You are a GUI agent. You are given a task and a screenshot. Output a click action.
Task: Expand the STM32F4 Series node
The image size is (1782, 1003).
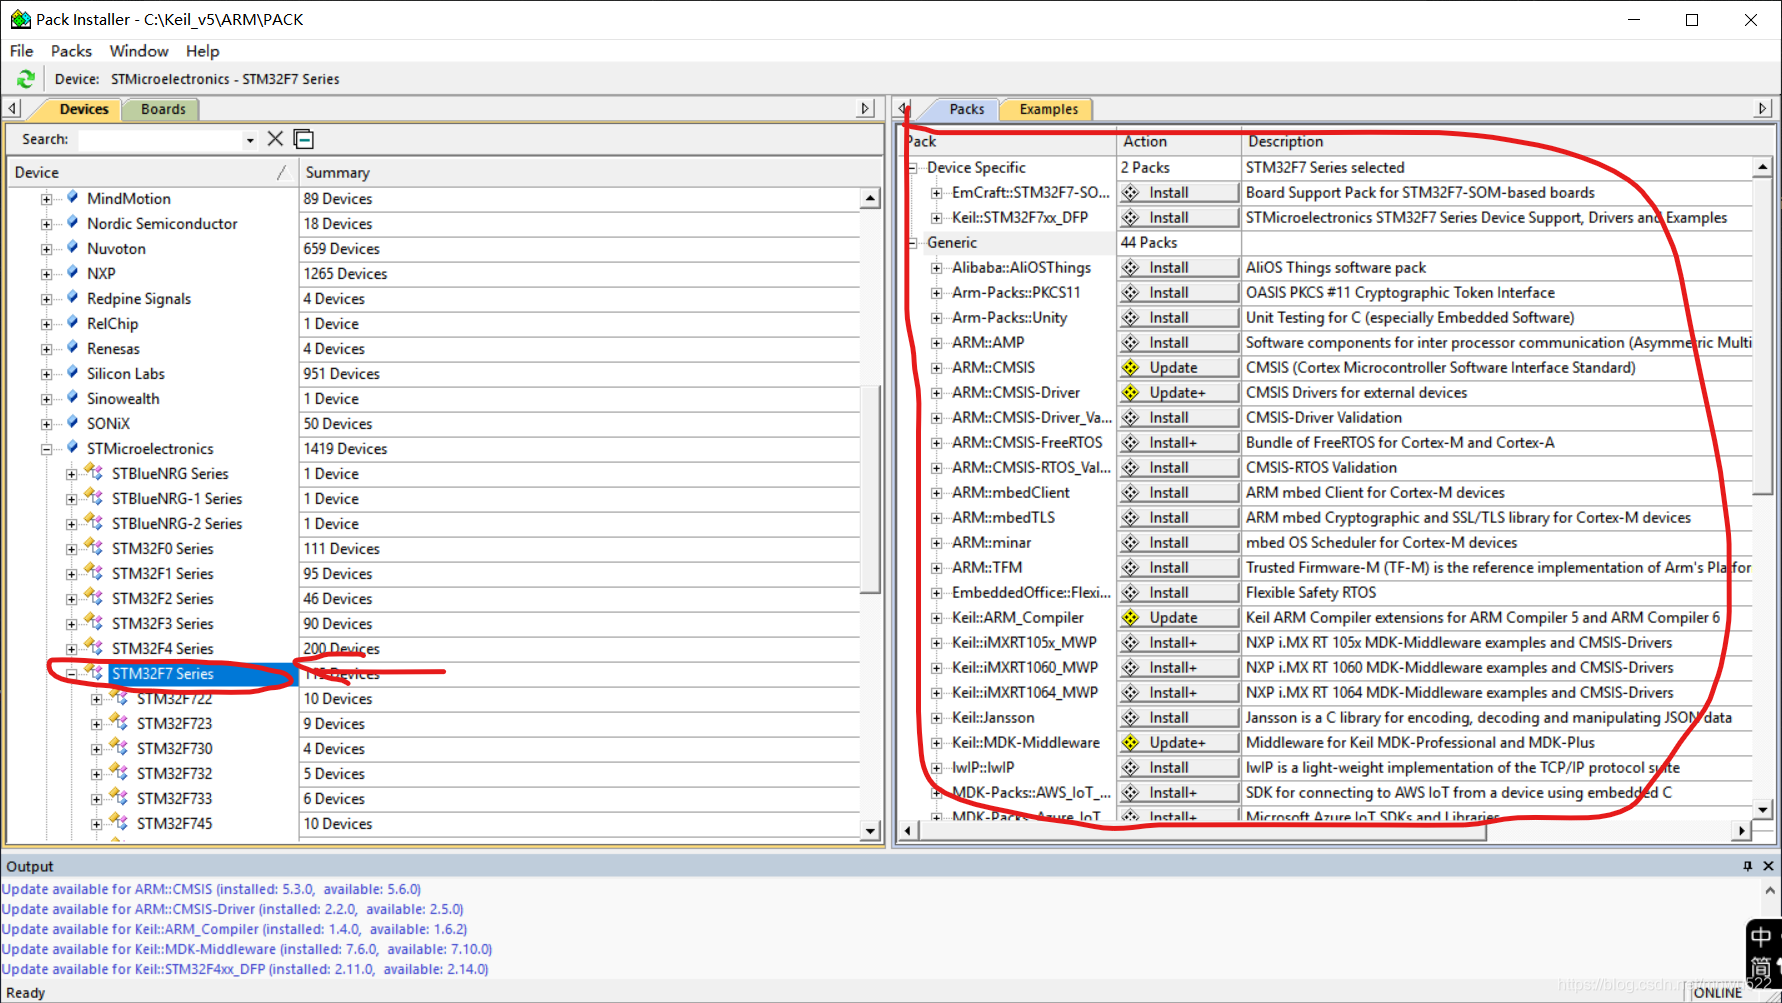coord(71,649)
